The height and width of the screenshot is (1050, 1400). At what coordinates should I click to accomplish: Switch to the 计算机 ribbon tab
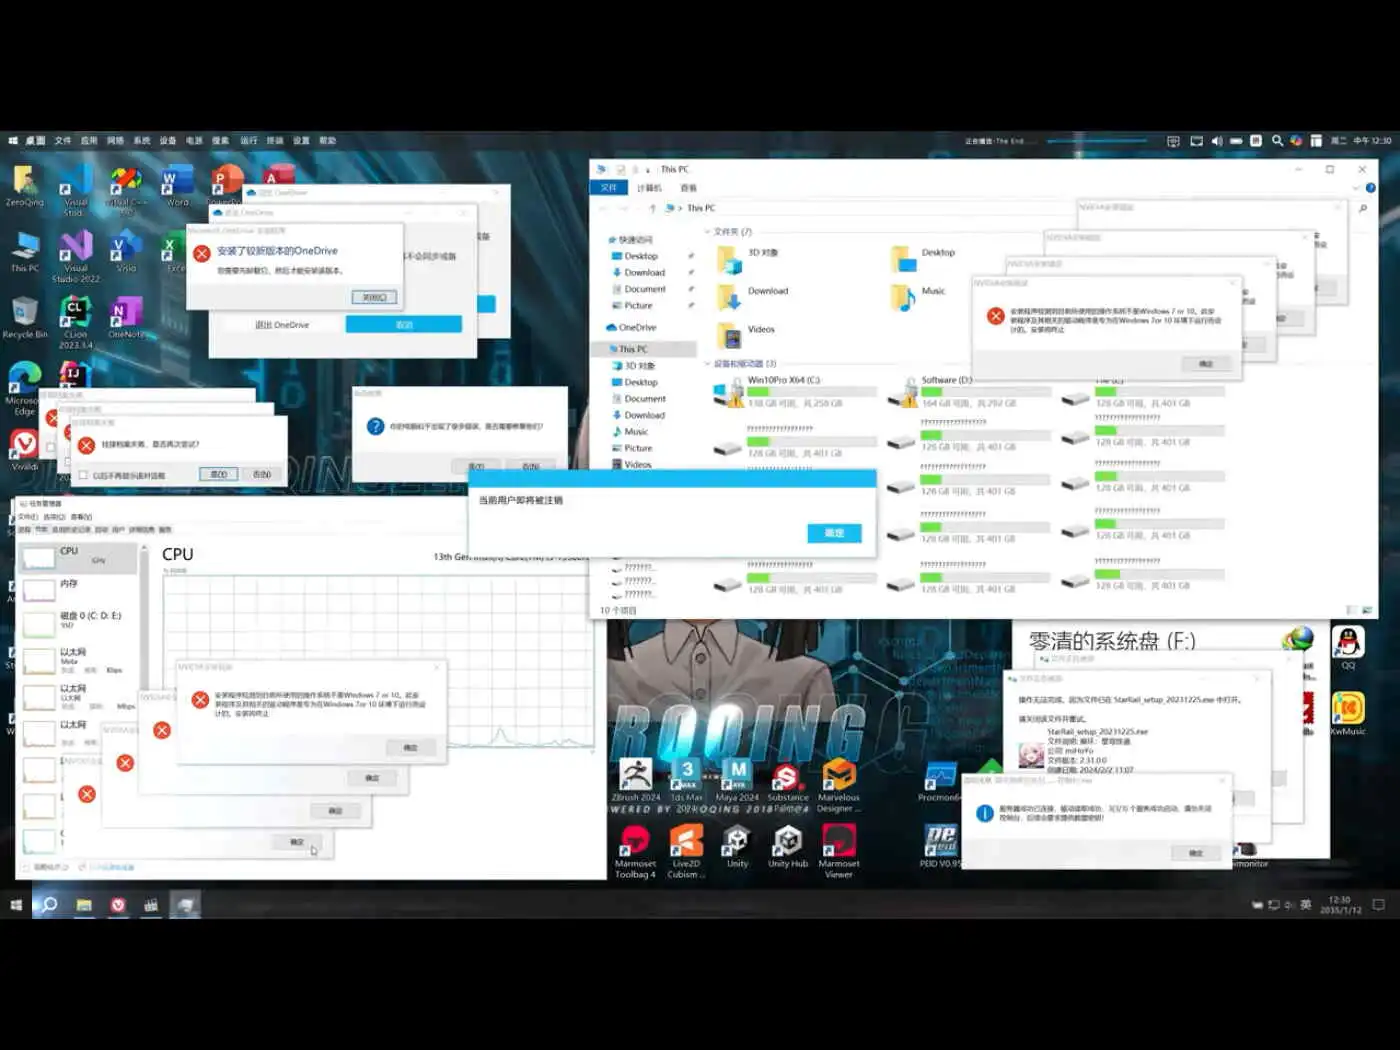650,188
